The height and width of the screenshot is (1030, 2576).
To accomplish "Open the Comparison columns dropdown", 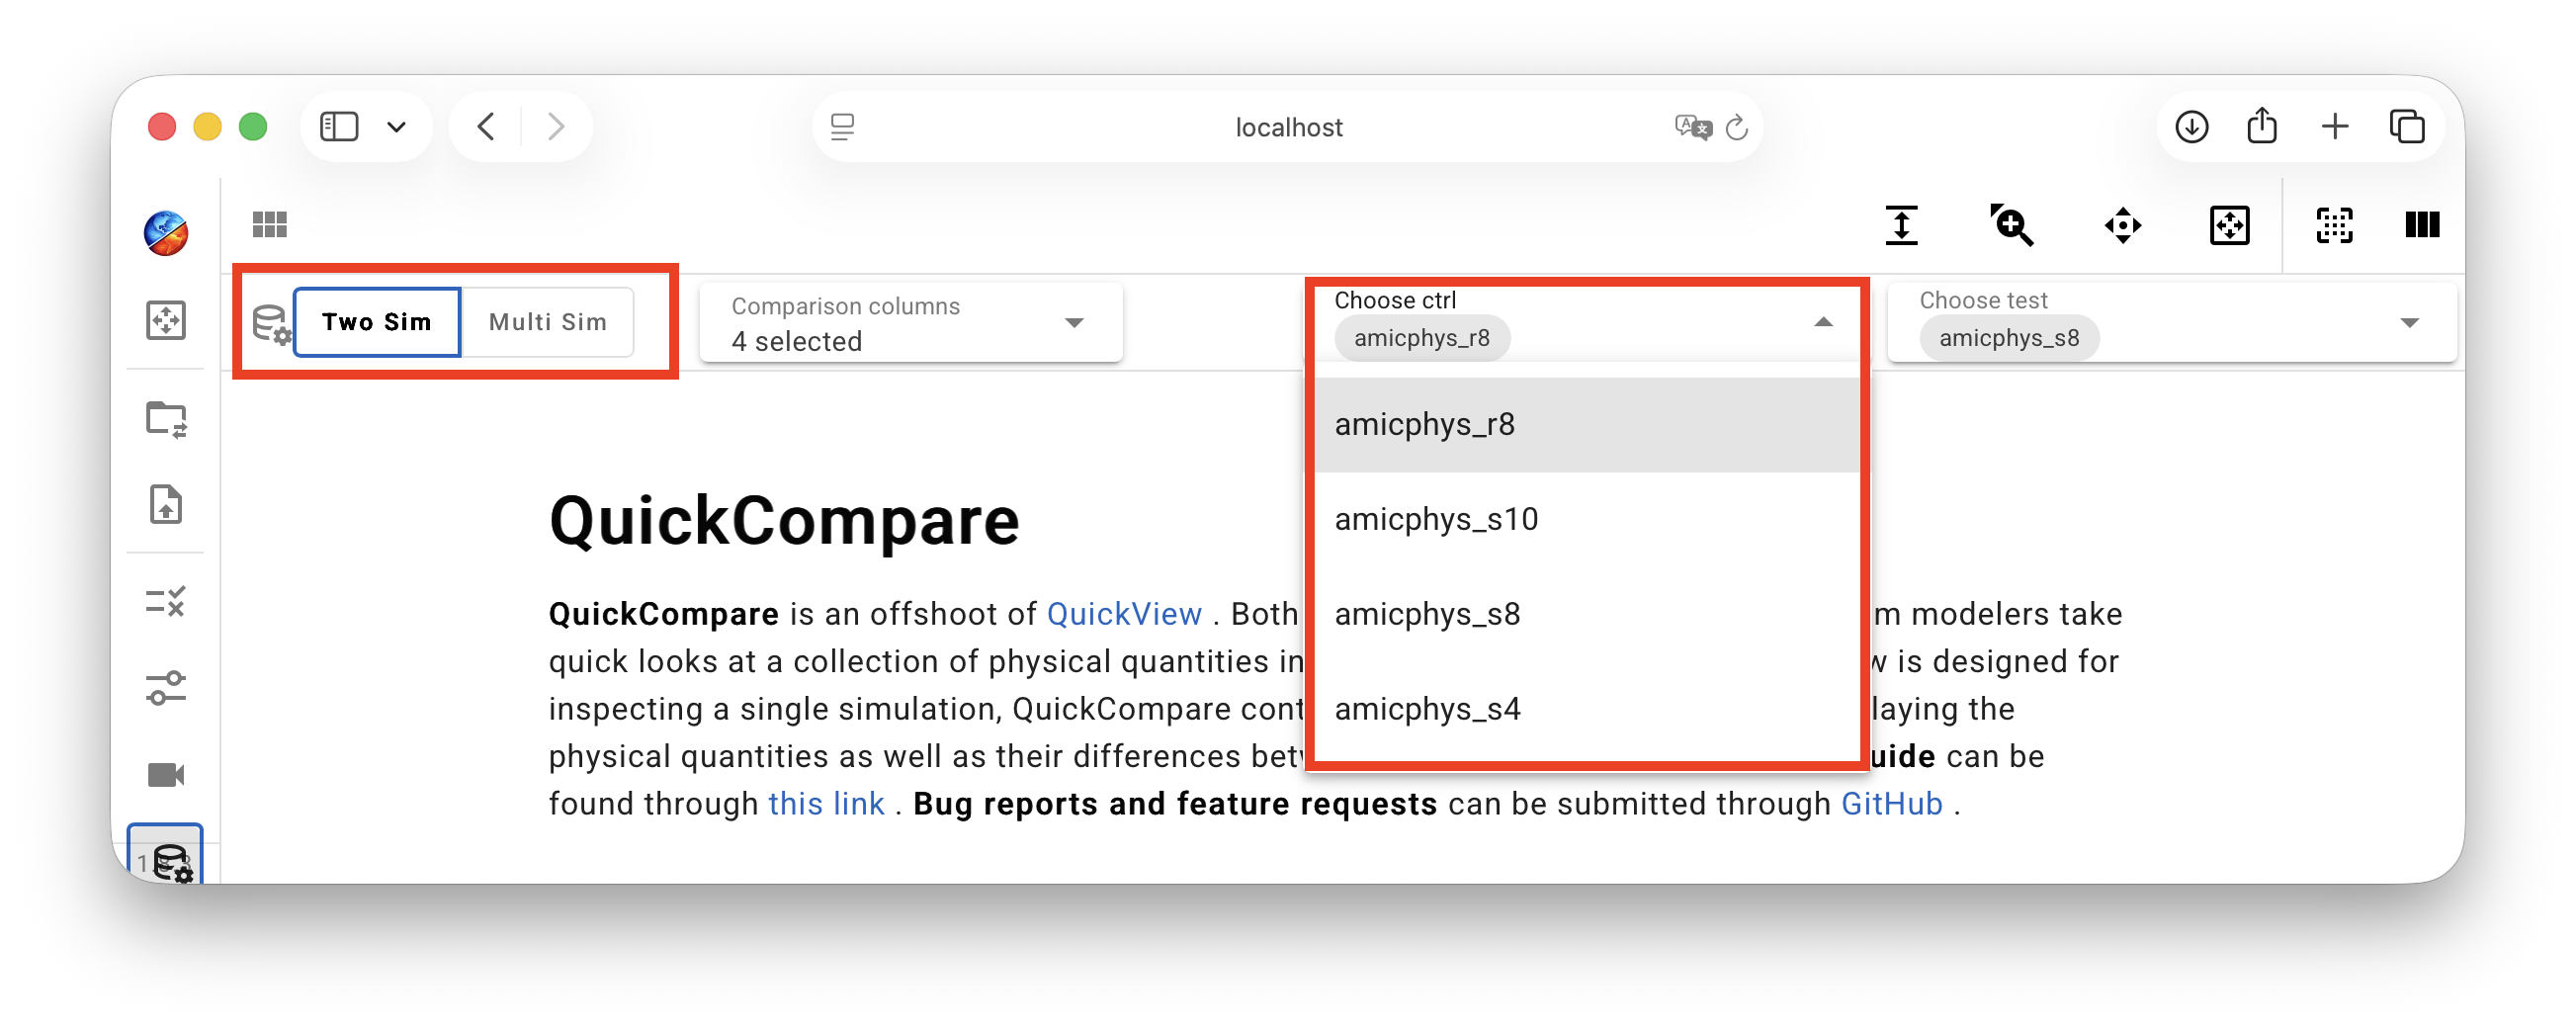I will (911, 323).
